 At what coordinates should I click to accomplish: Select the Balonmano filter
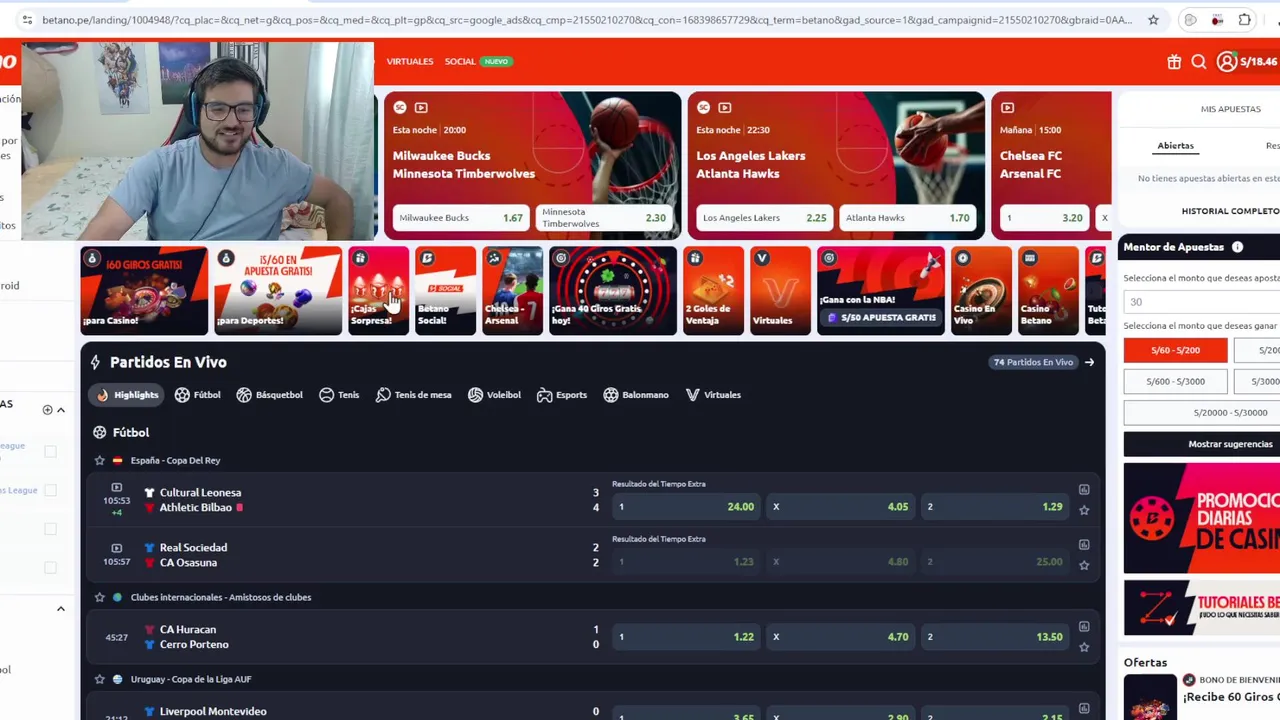tap(636, 395)
